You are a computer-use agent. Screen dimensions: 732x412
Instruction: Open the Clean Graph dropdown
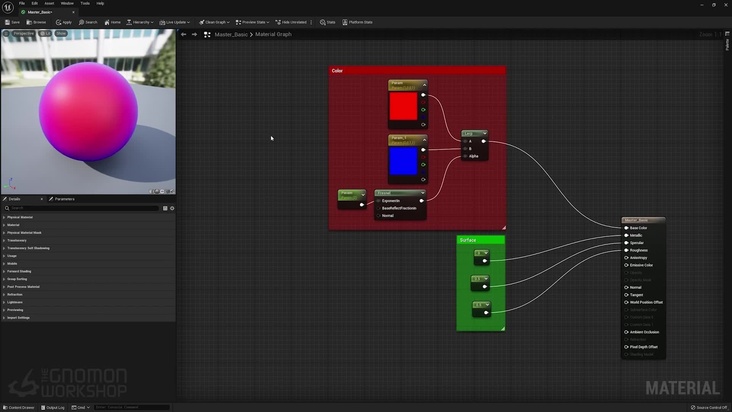point(214,22)
